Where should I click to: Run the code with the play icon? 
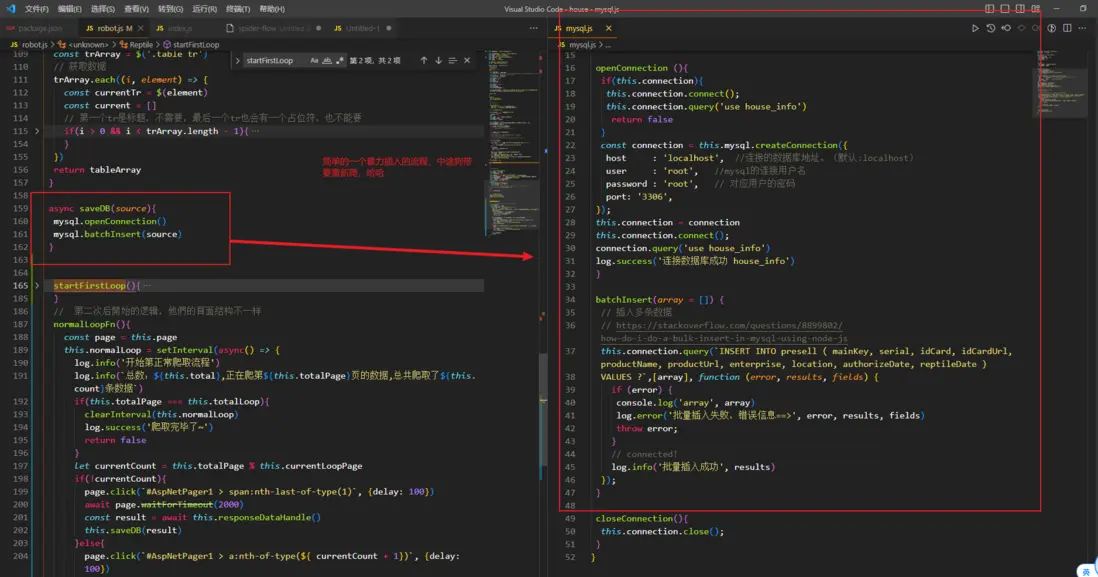(975, 28)
